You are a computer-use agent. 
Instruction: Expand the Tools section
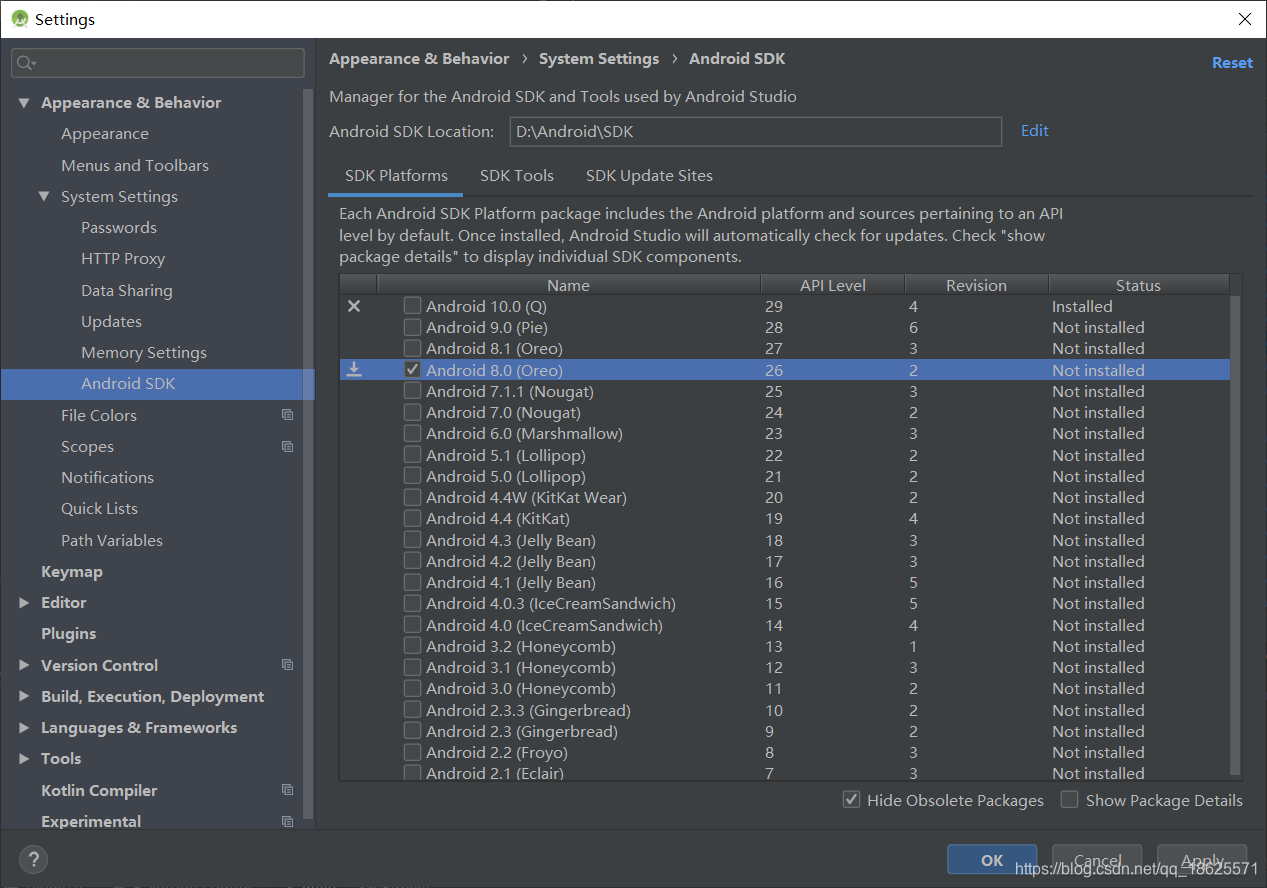pyautogui.click(x=24, y=759)
